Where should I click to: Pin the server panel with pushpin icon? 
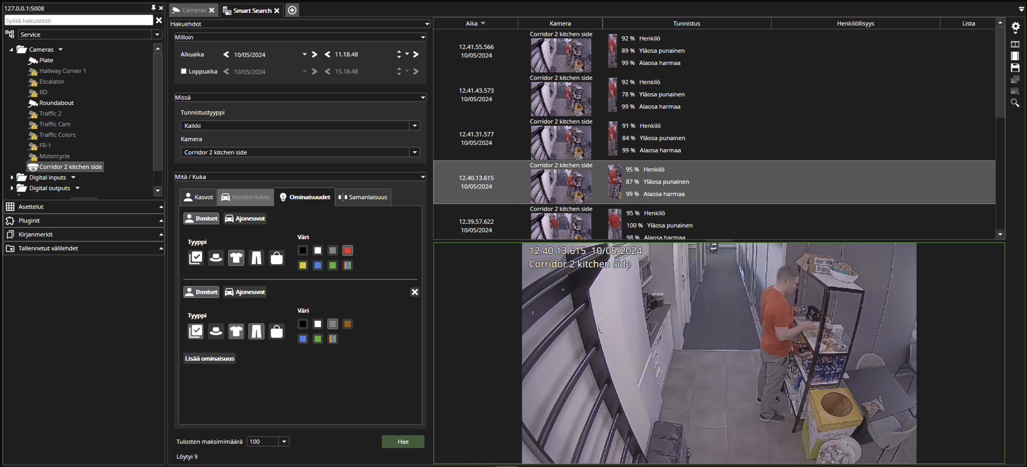pos(153,7)
